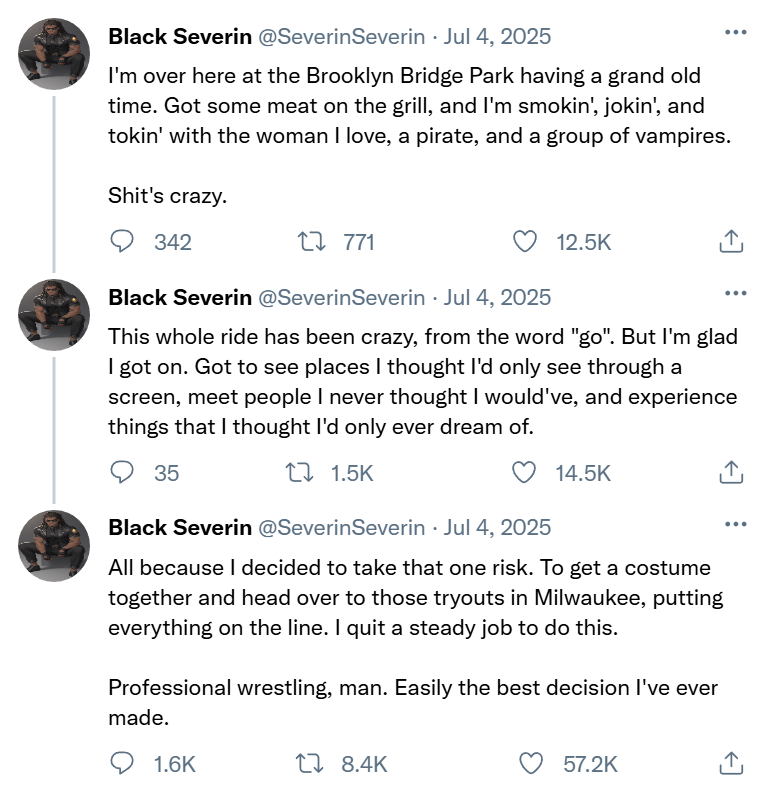Click the first tweet's profile avatar
The width and height of the screenshot is (768, 795).
[55, 51]
